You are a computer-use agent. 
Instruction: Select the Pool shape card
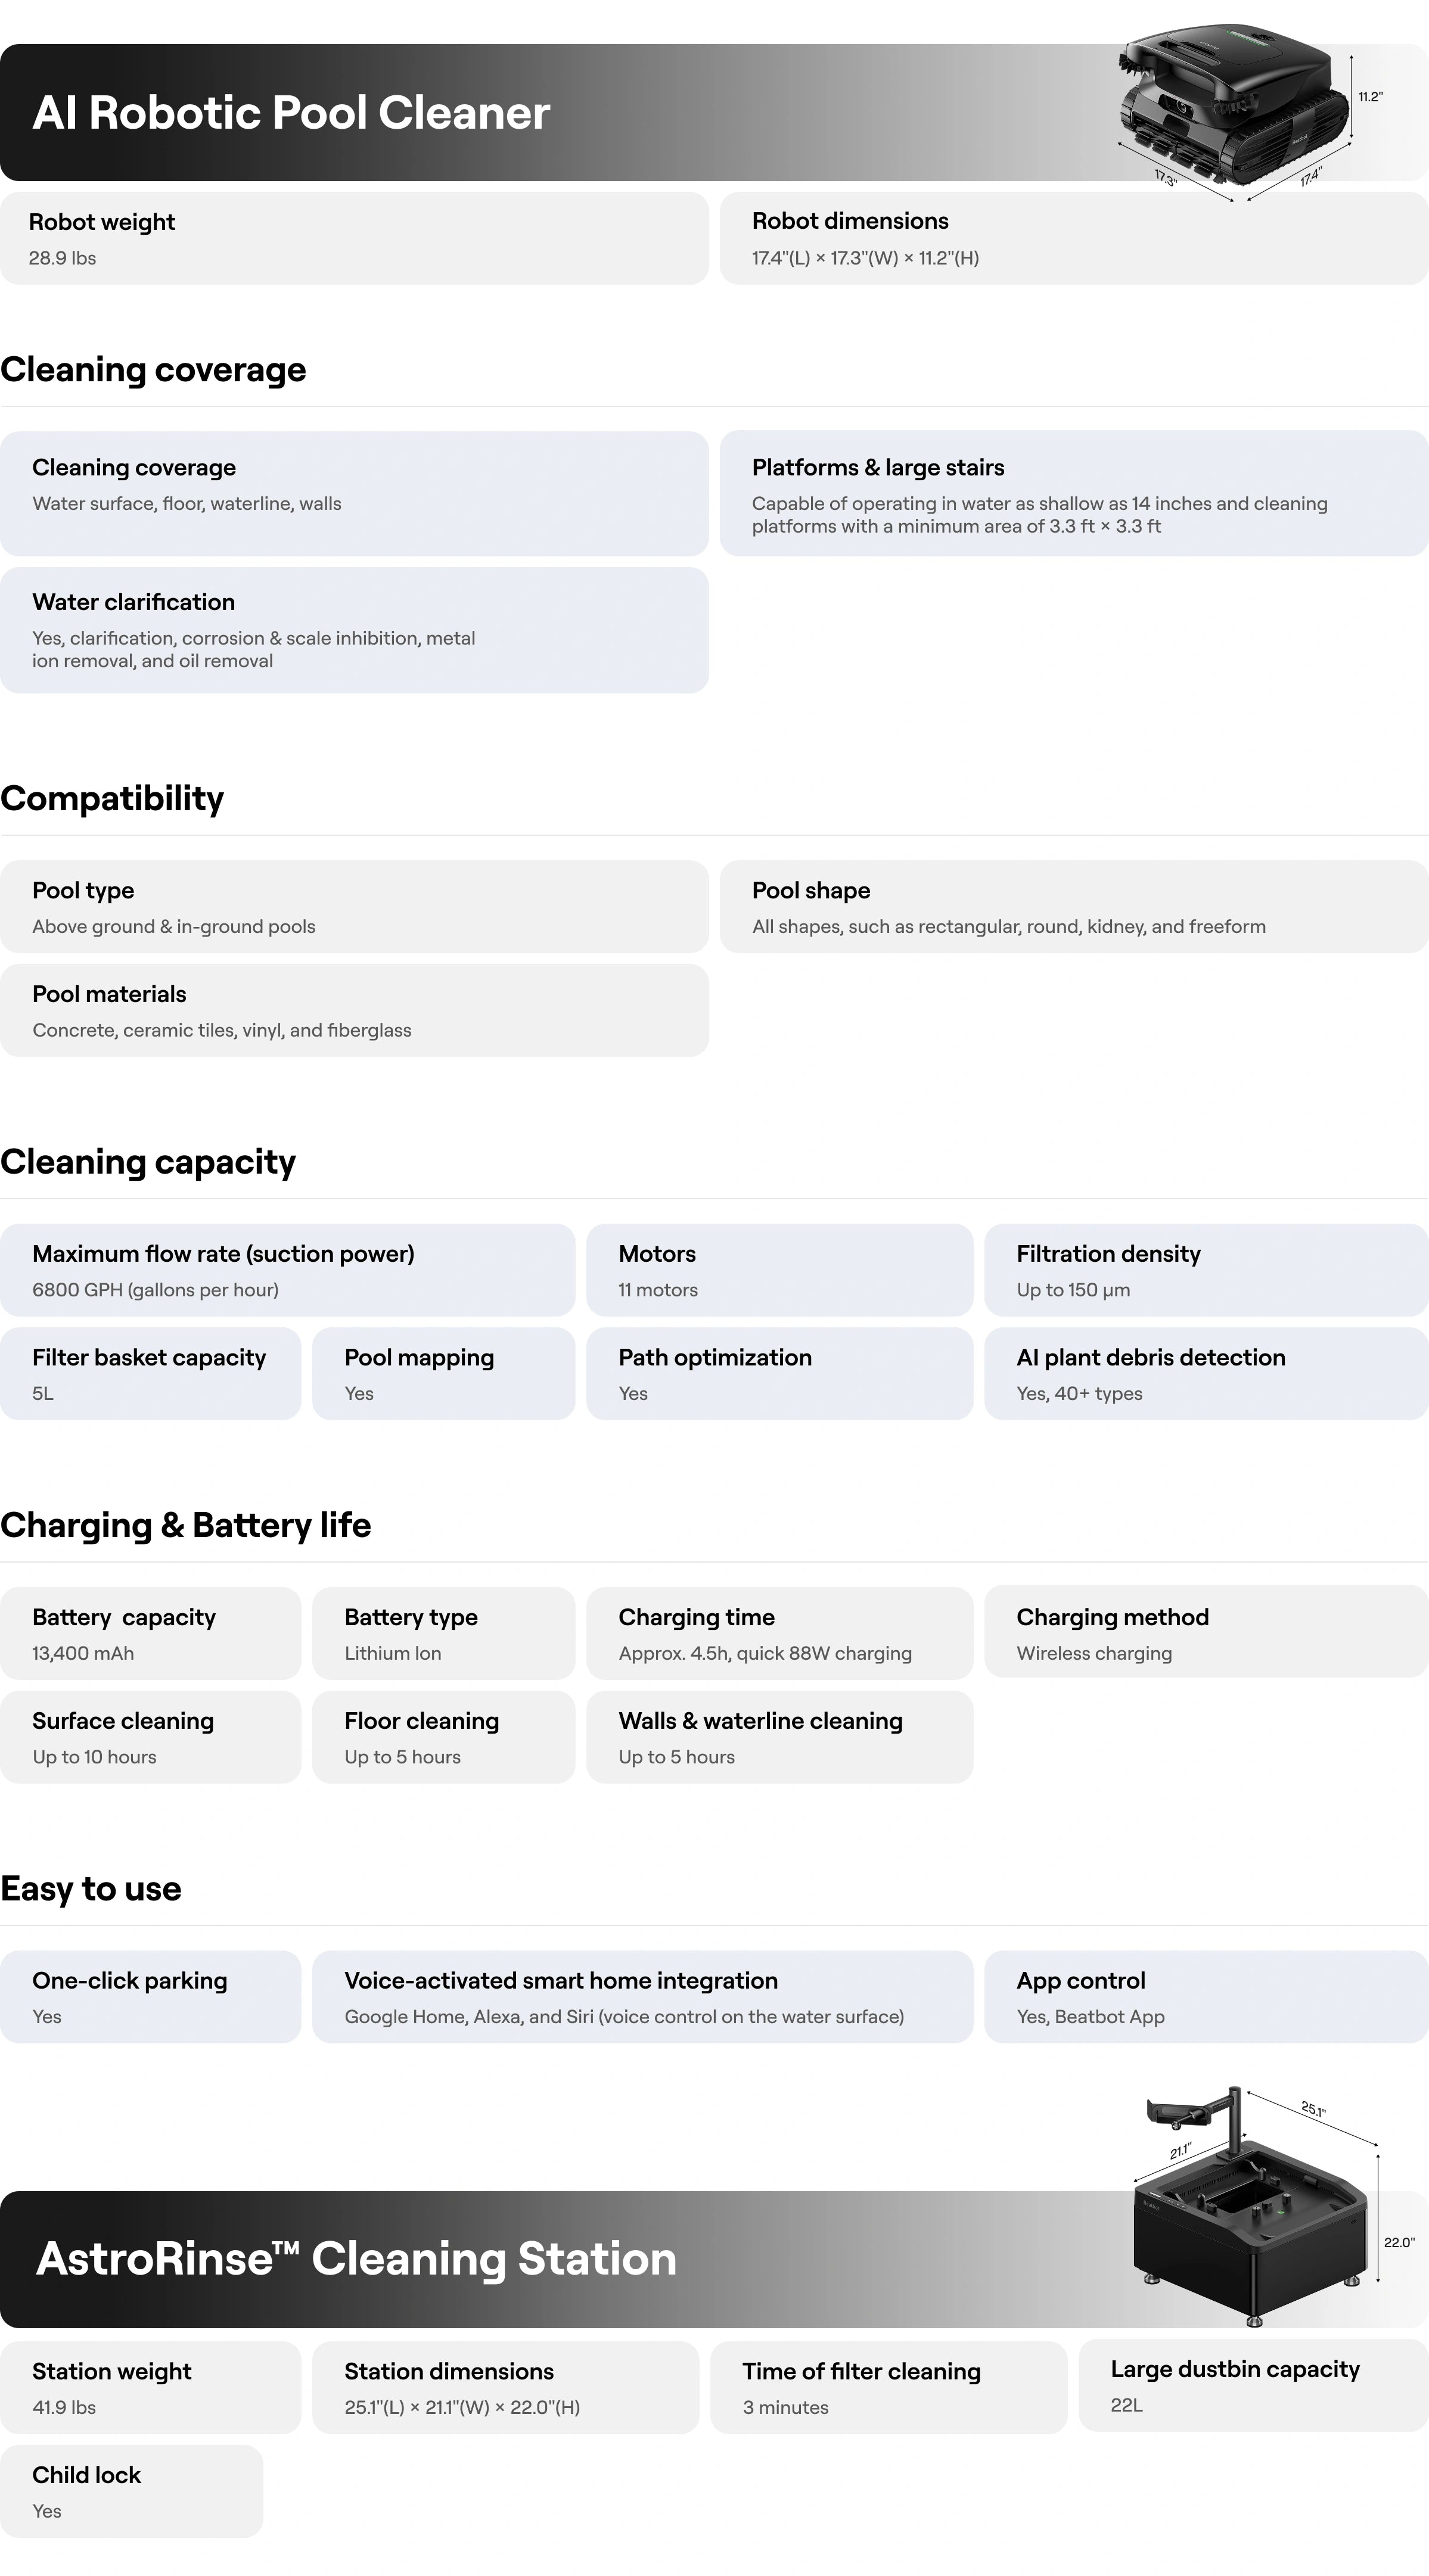coord(1074,907)
